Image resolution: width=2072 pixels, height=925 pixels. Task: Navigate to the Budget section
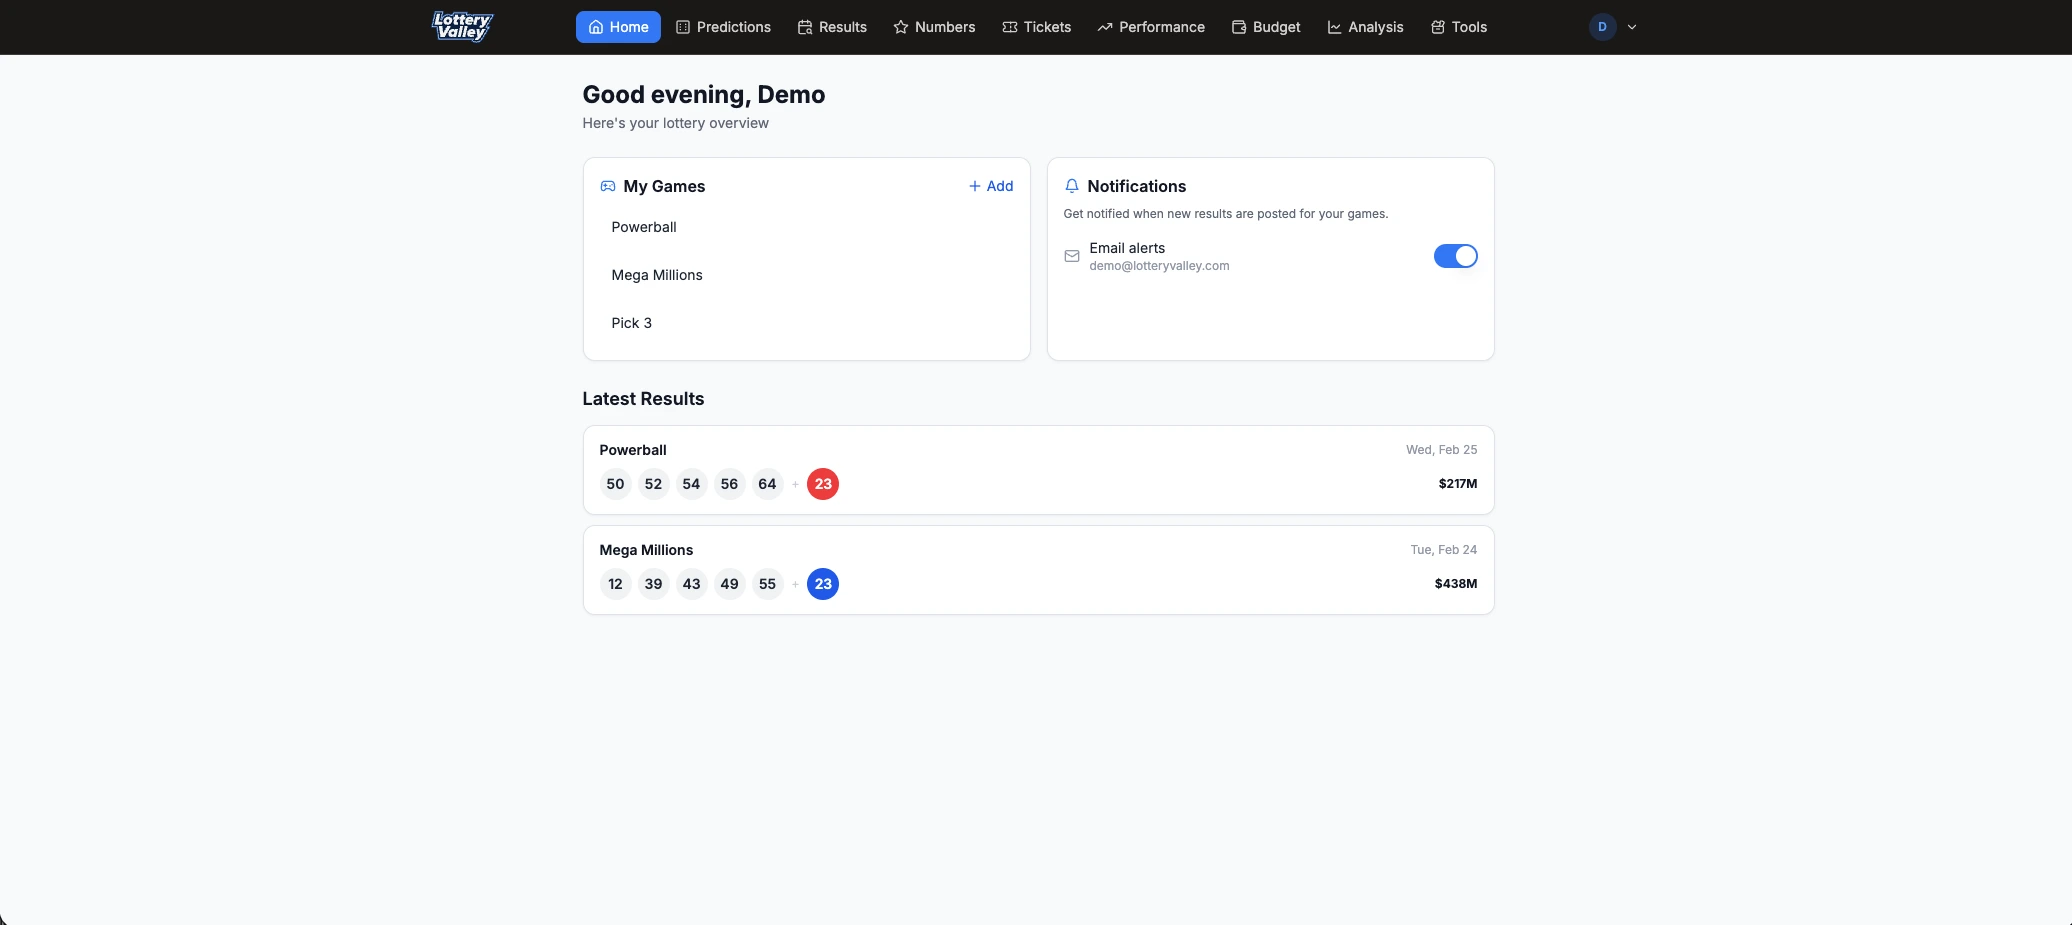pyautogui.click(x=1265, y=27)
